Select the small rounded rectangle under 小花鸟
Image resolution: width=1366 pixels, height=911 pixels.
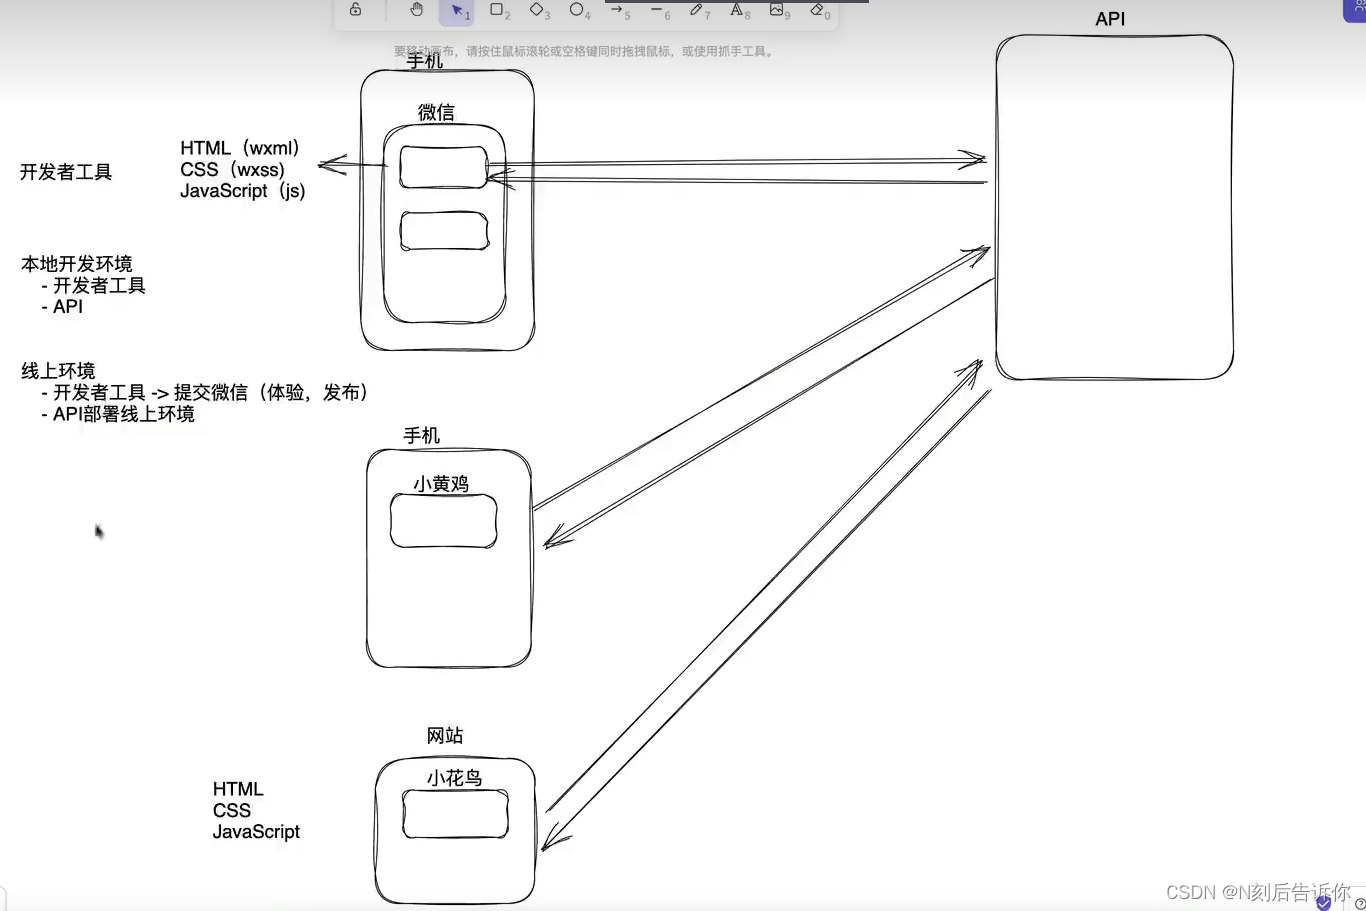tap(455, 814)
